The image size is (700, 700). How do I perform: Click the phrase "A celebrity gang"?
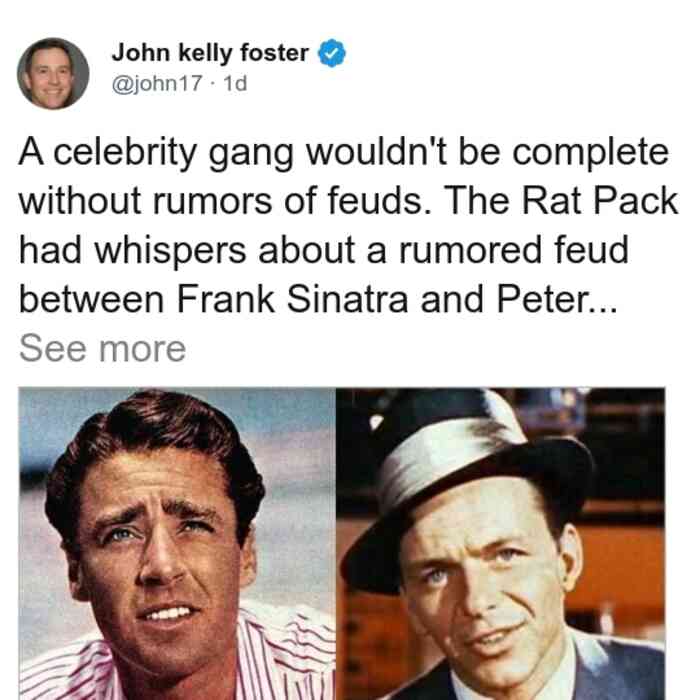click(156, 153)
